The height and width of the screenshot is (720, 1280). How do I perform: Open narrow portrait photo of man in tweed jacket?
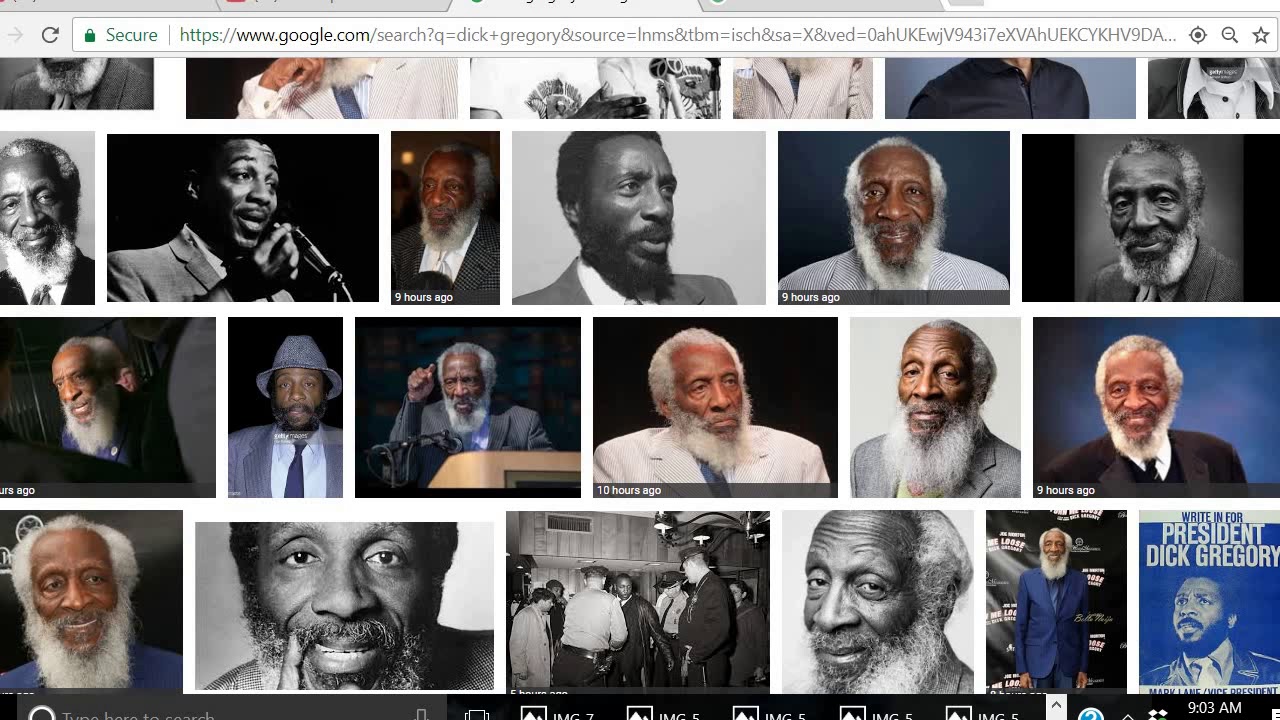pos(445,218)
